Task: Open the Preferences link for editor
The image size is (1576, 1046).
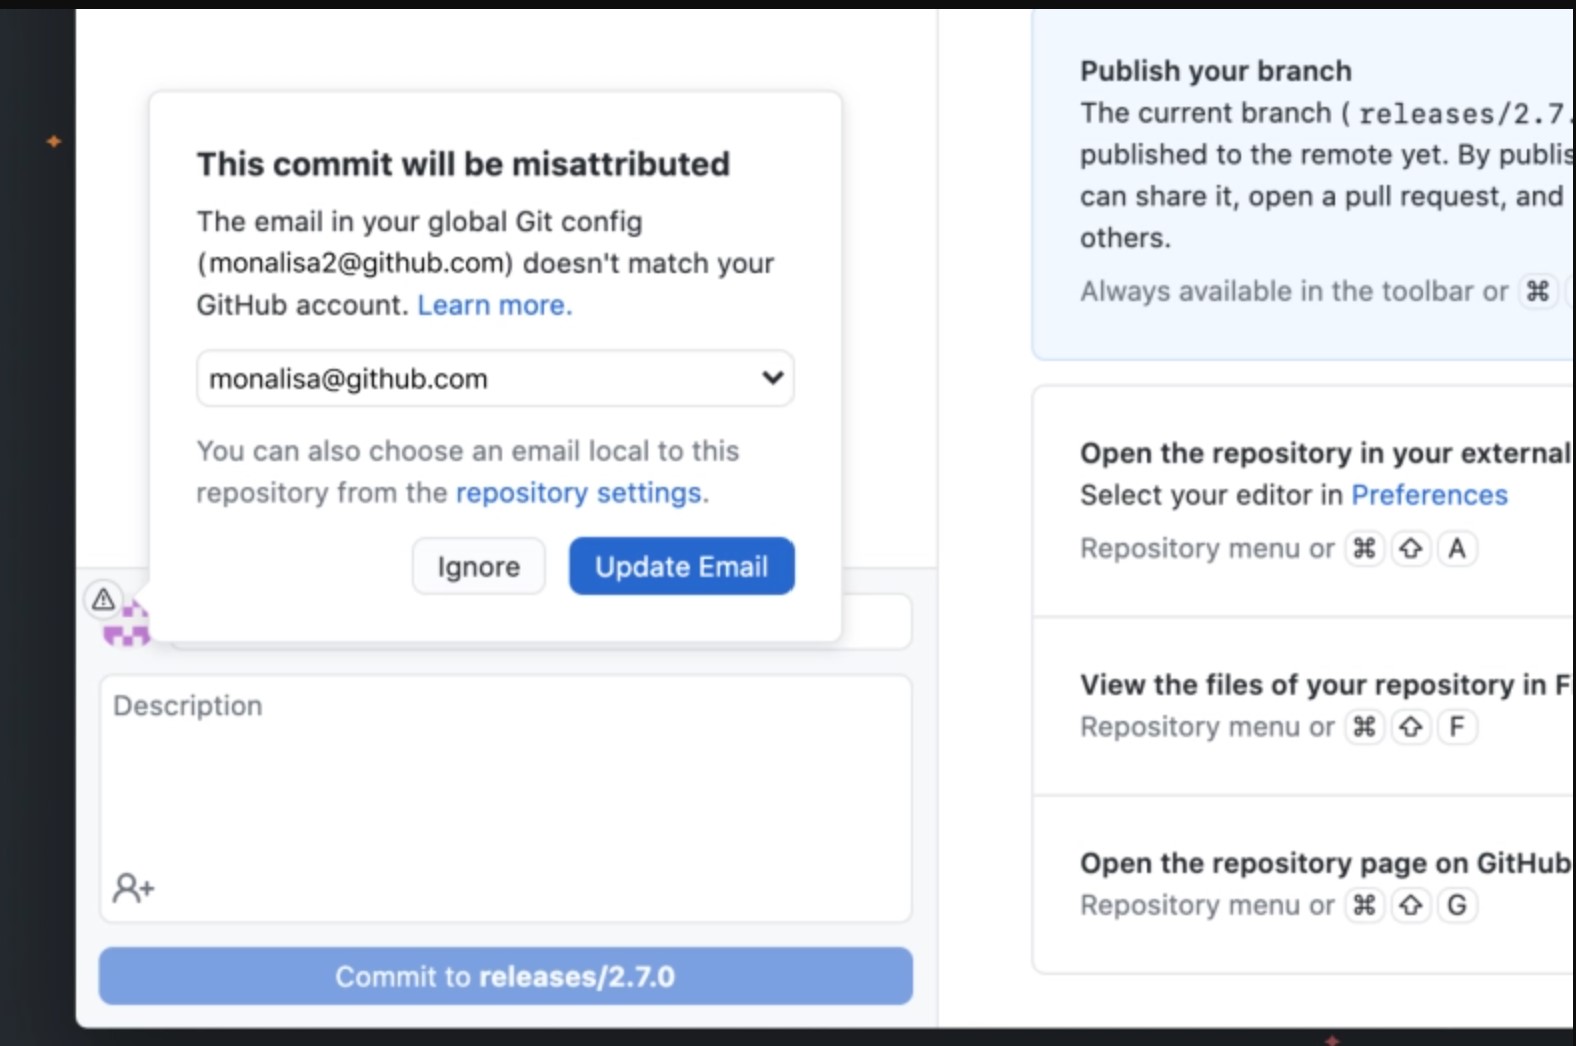Action: click(1429, 495)
